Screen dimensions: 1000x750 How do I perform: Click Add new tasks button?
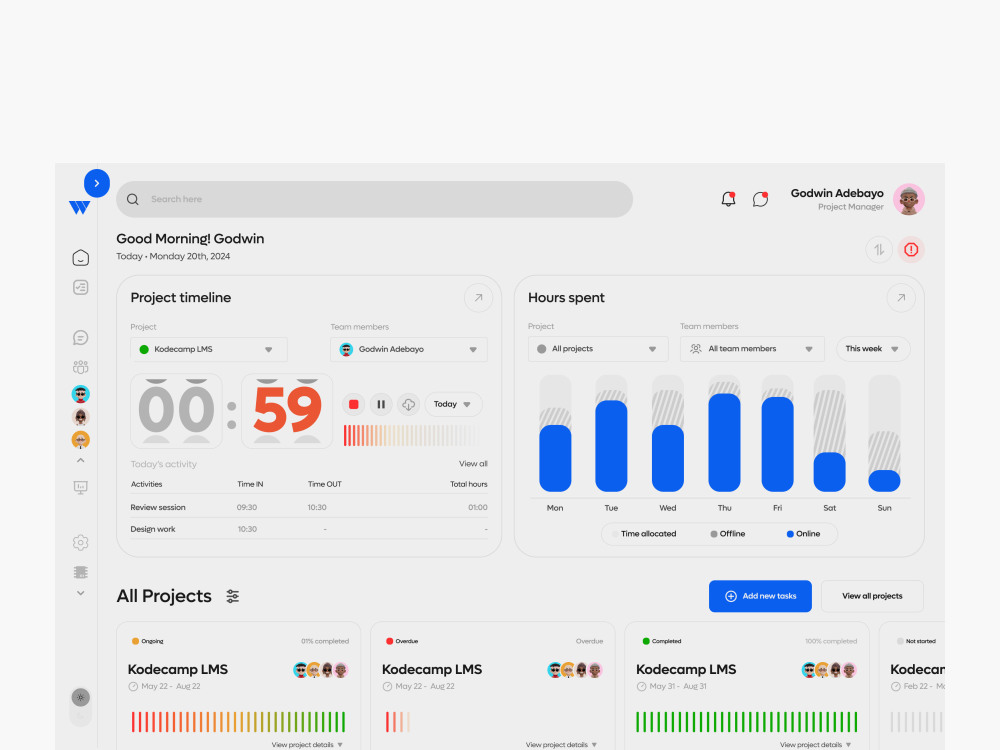tap(760, 596)
